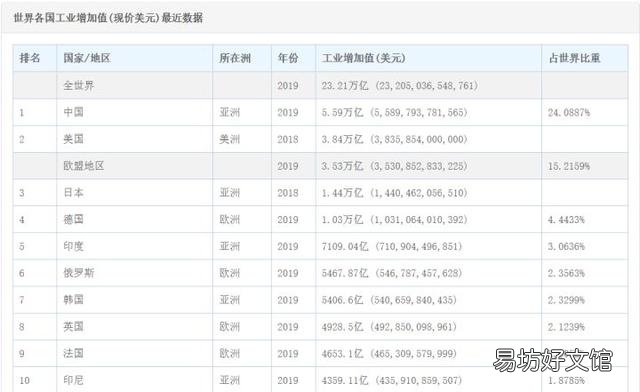Screen dimensions: 640x392
Task: Click the 2.3299% share cell
Action: (x=567, y=300)
